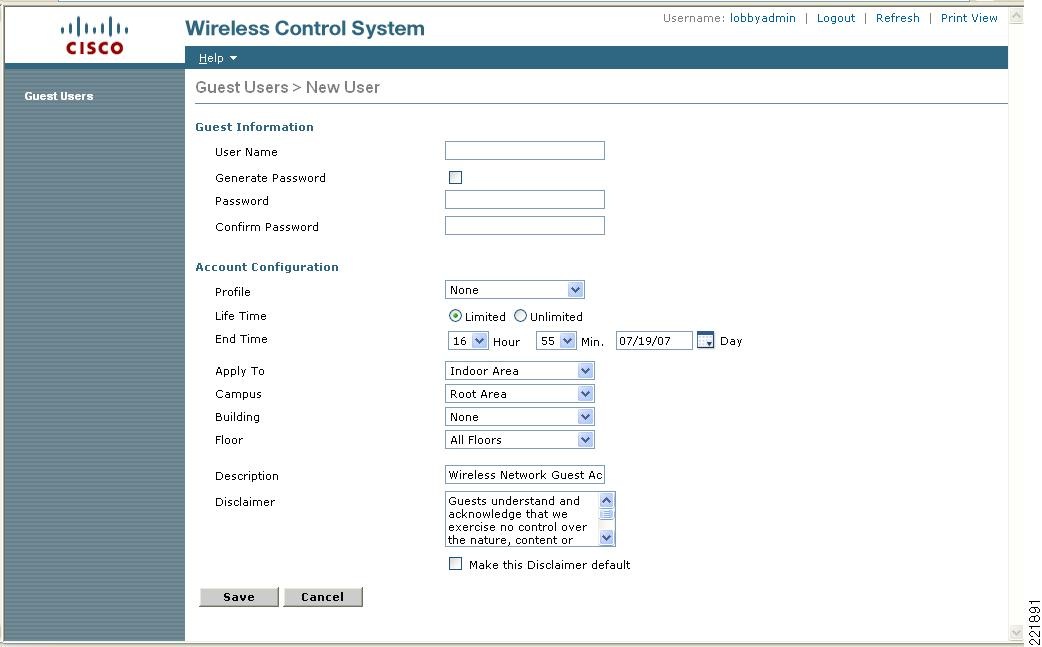1042x647 pixels.
Task: Click the Disclaimer box scroll-down arrow
Action: (x=606, y=538)
